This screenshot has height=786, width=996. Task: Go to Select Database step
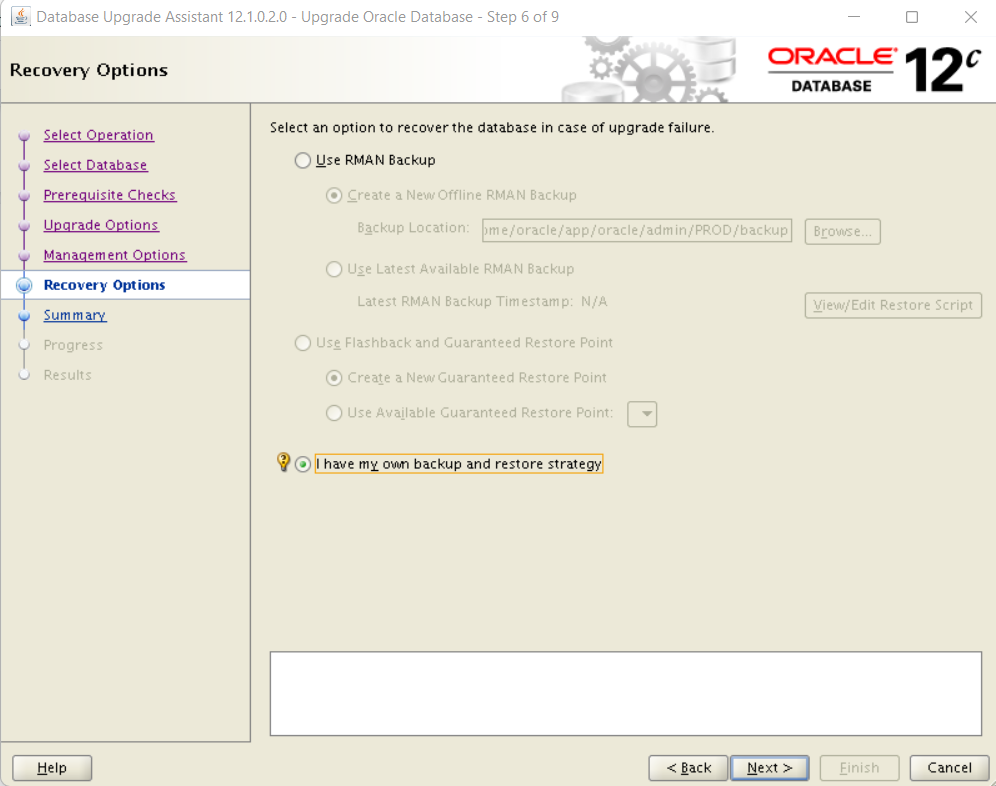tap(95, 165)
